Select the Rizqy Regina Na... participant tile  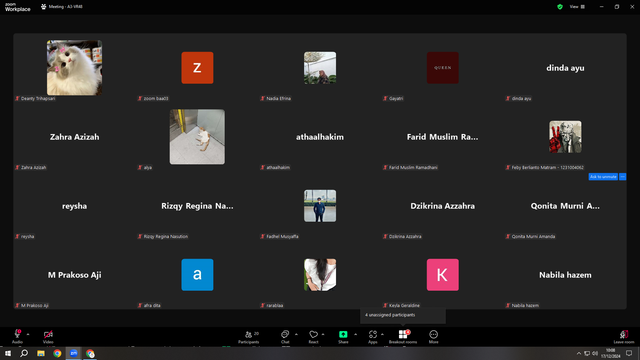197,206
